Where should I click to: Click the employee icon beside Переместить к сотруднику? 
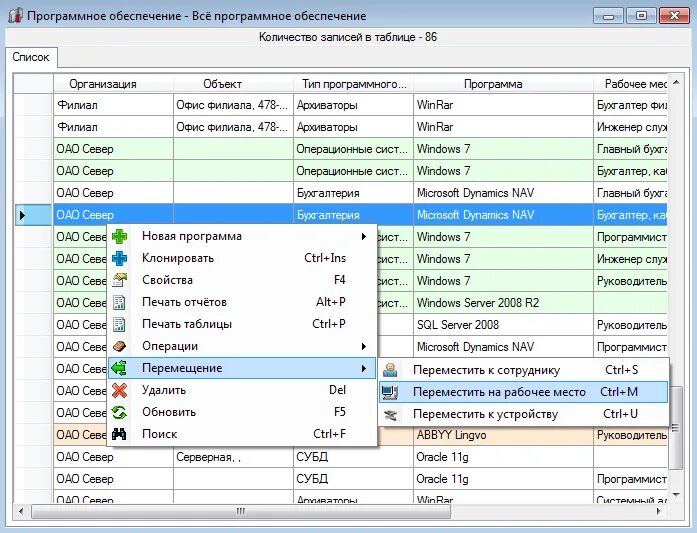point(390,370)
